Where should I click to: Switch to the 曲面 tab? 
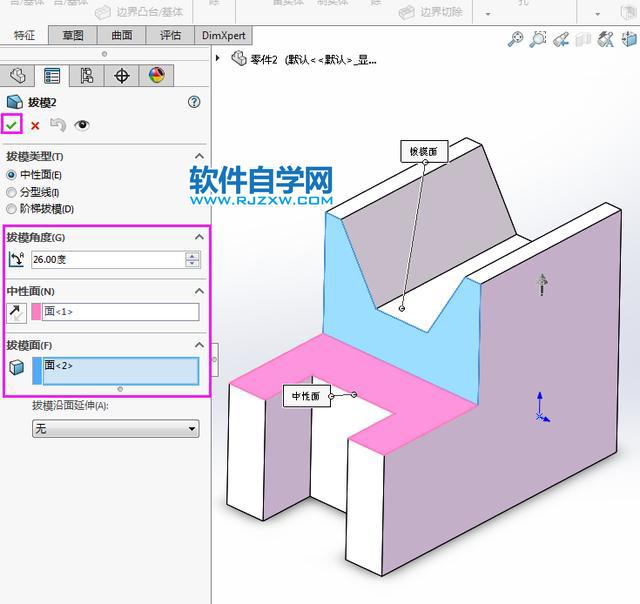[122, 36]
